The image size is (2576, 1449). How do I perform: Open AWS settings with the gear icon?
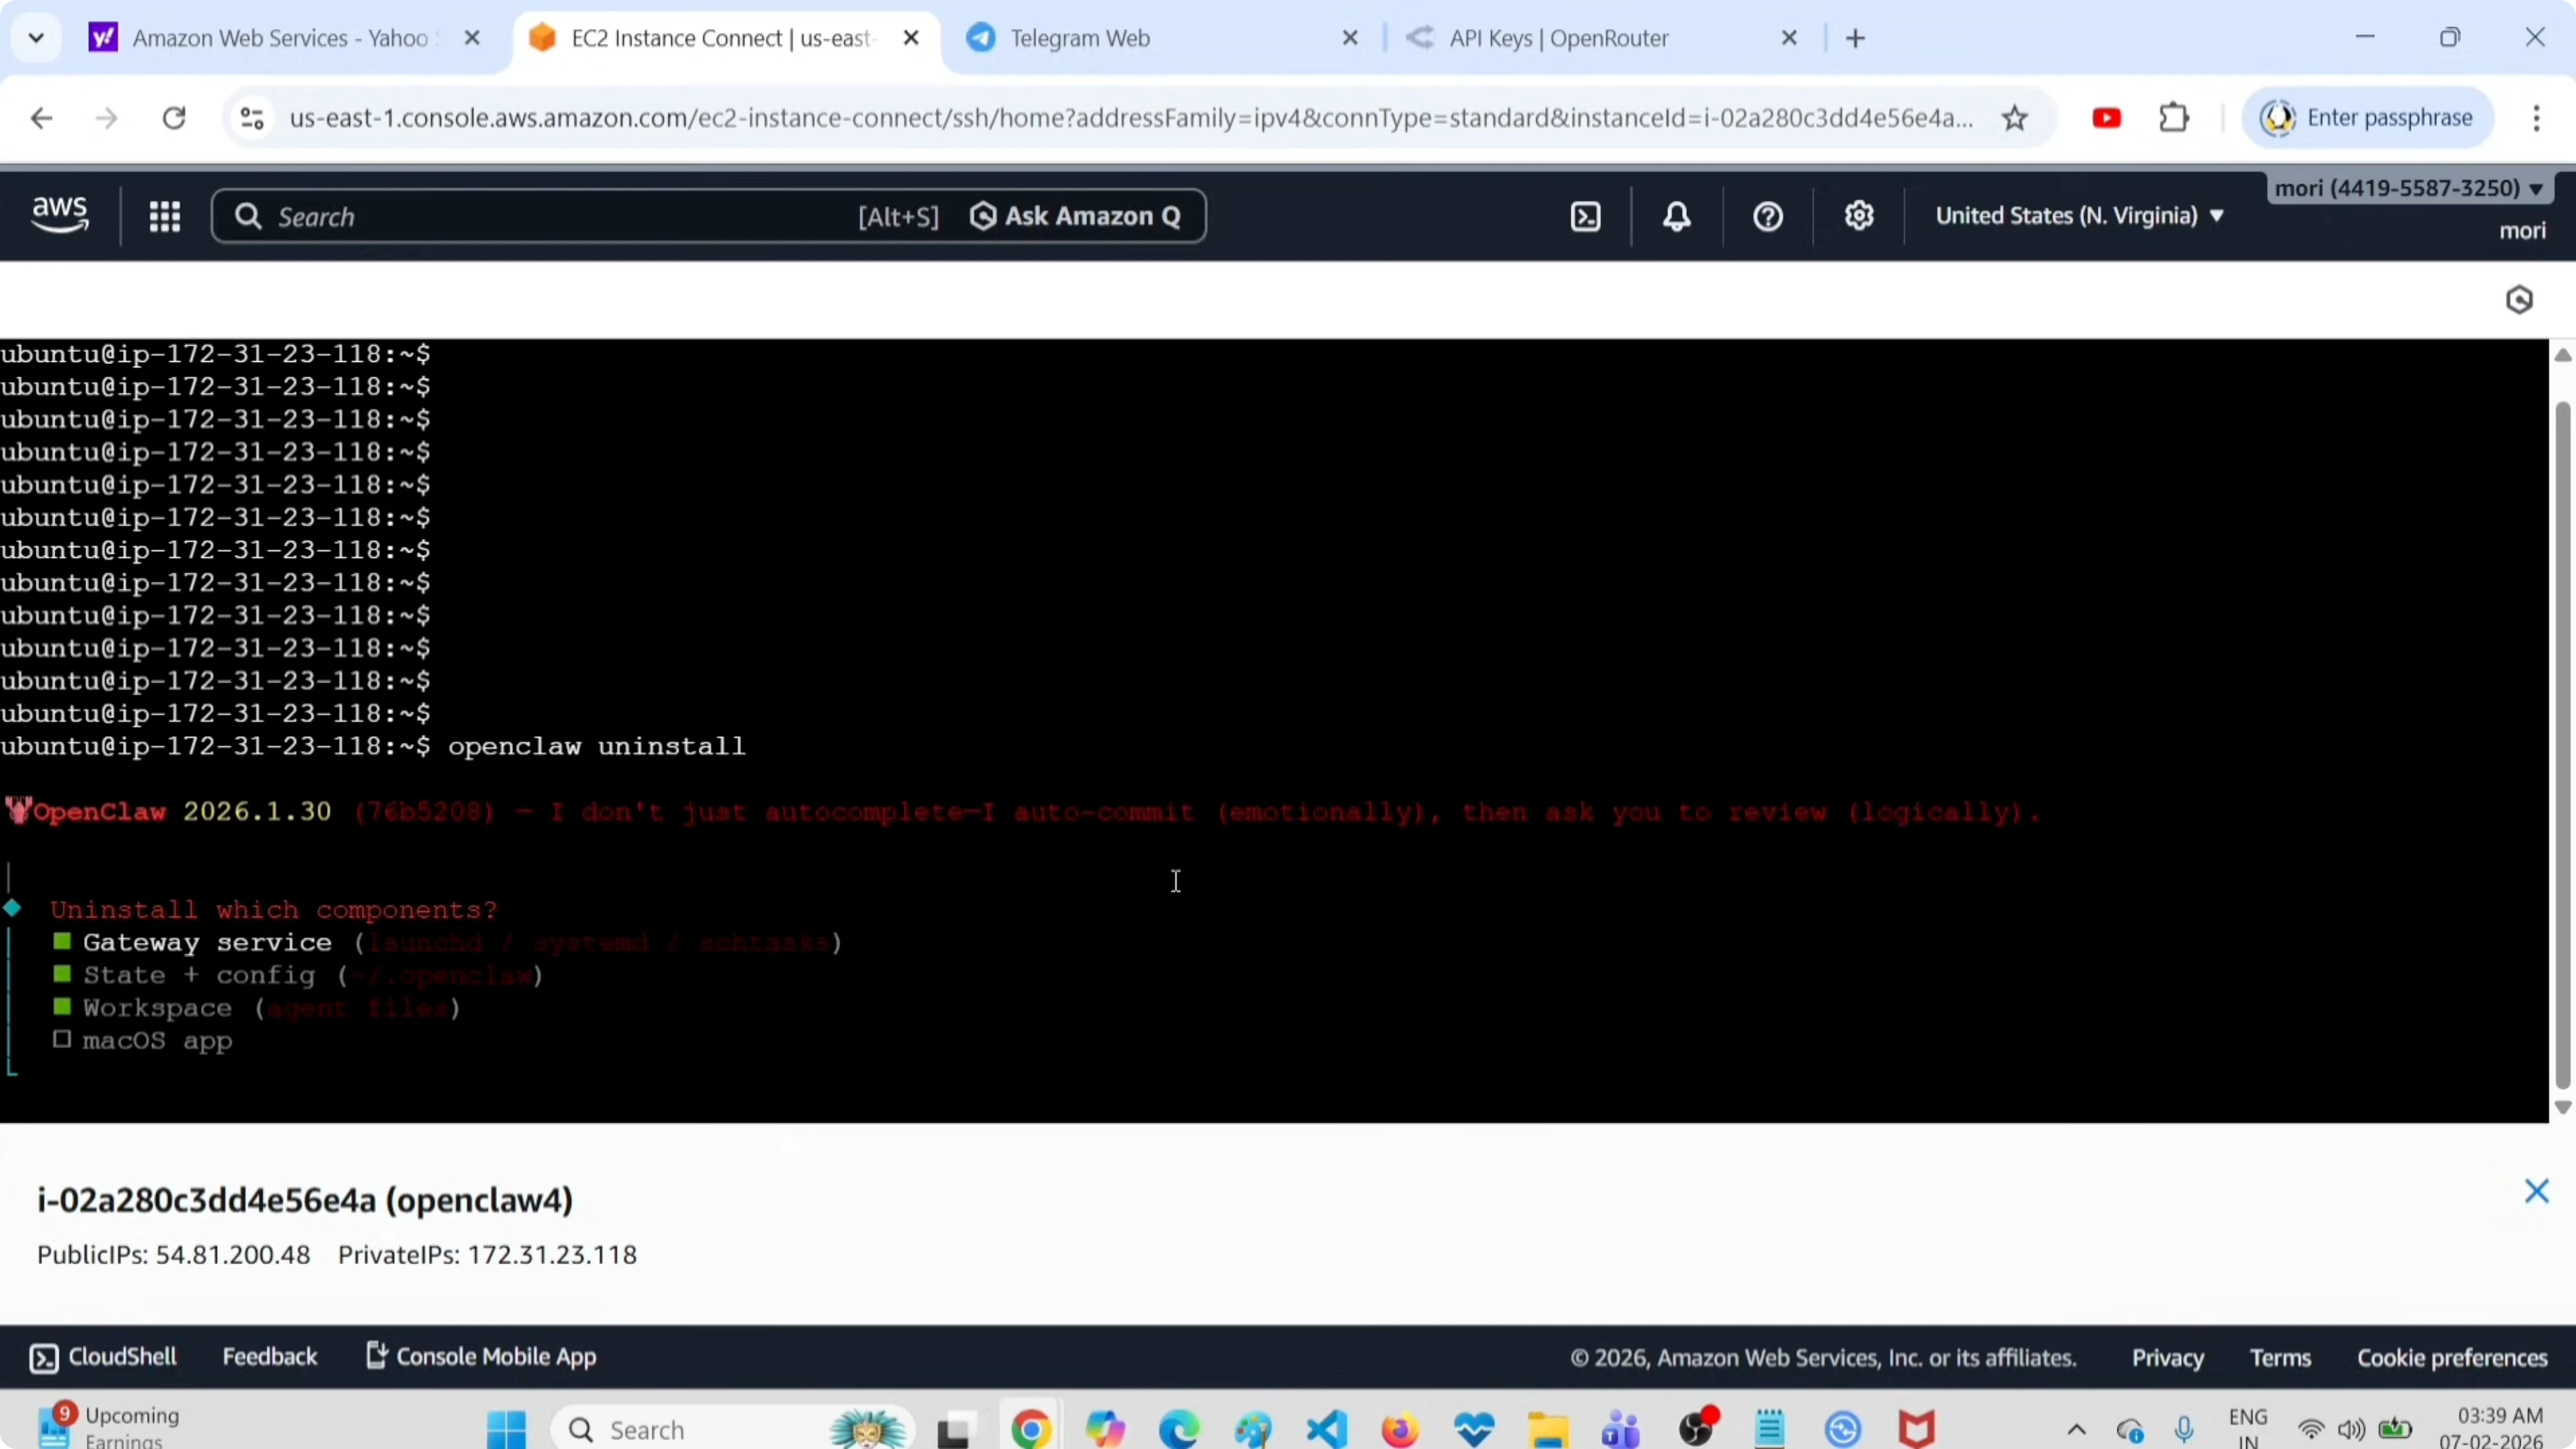(x=1858, y=215)
